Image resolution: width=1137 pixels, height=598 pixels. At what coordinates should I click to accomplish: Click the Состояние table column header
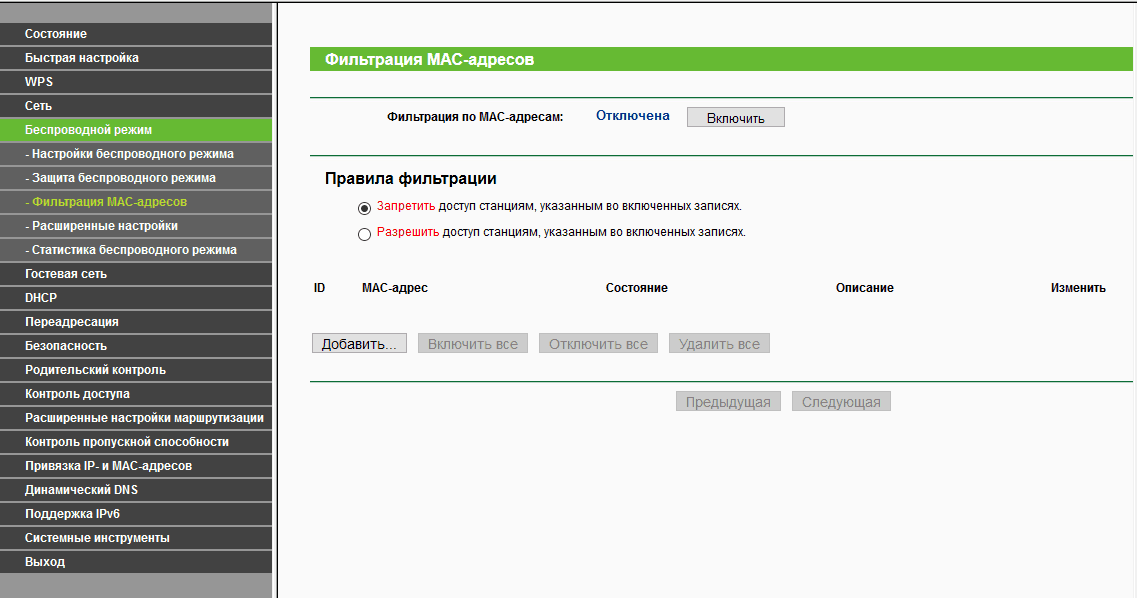coord(637,288)
